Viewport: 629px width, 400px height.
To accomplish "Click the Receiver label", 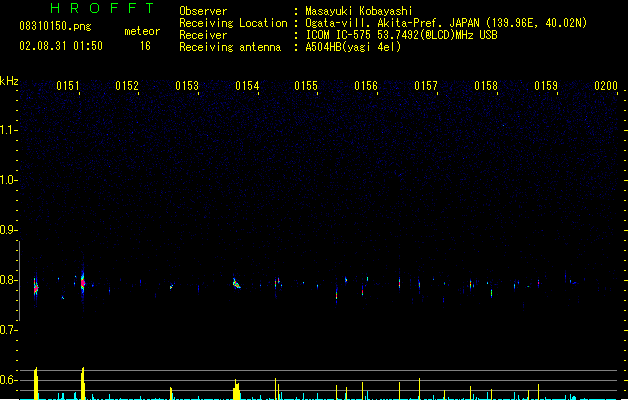I will [203, 35].
